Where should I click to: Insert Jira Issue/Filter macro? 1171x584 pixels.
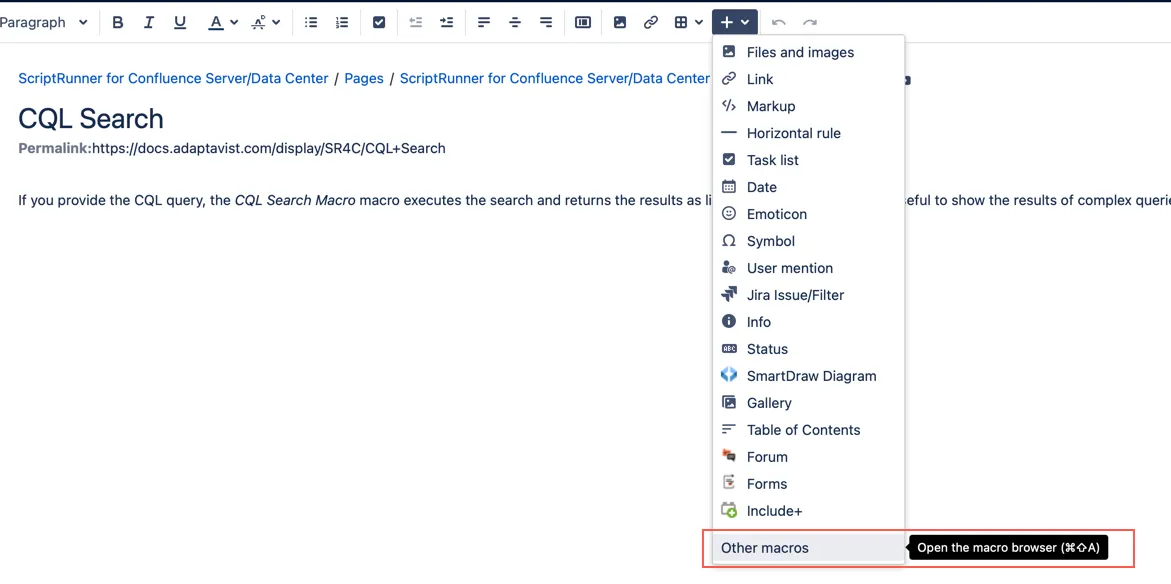coord(809,295)
